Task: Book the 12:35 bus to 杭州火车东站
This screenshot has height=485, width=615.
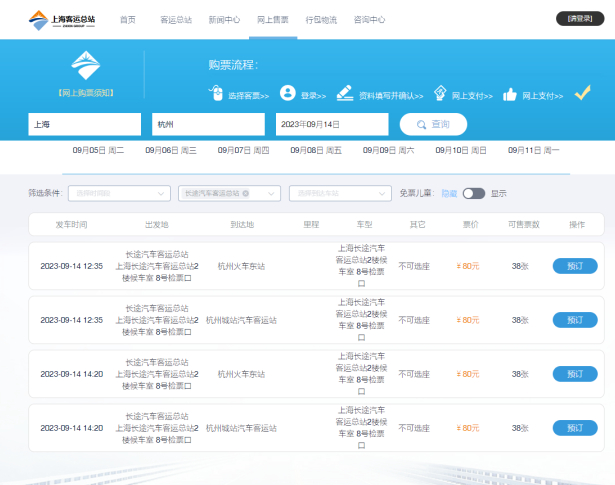Action: (x=575, y=266)
